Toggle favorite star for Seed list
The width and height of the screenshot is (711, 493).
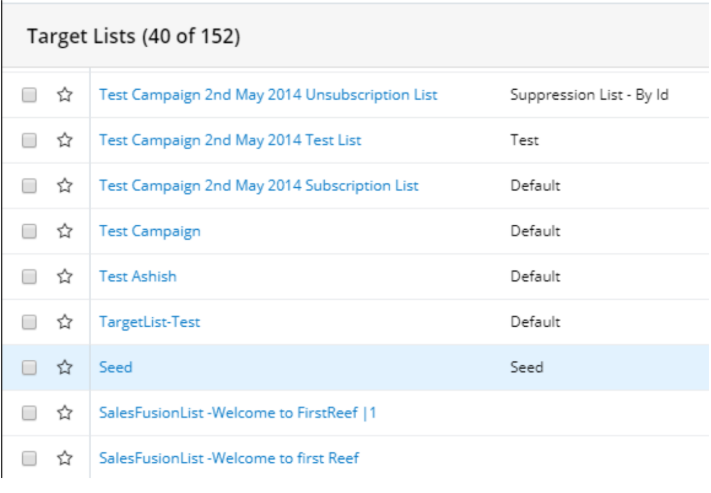click(65, 368)
